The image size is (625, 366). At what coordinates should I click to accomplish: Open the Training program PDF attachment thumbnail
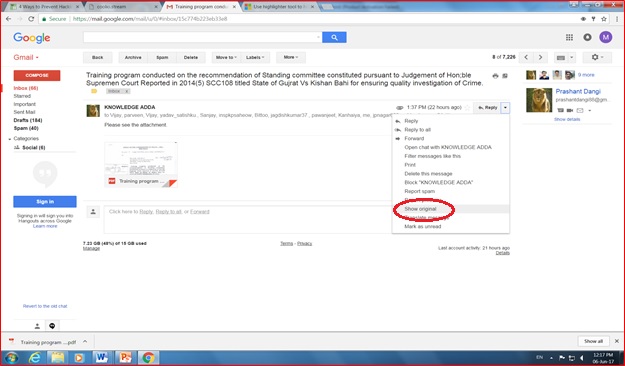(x=141, y=165)
